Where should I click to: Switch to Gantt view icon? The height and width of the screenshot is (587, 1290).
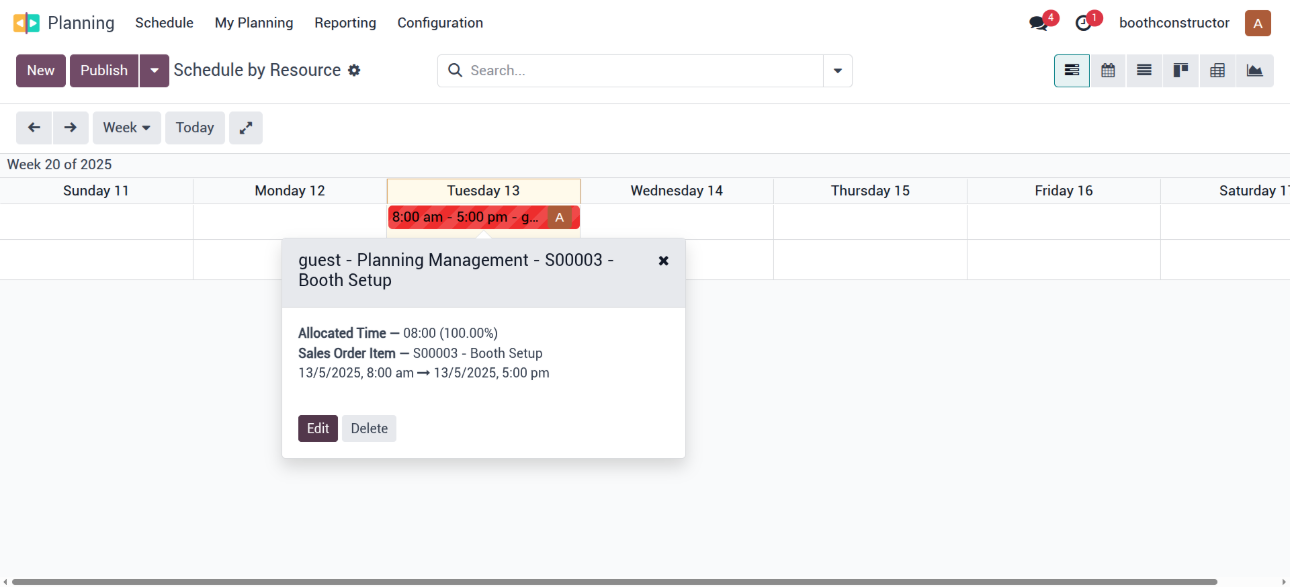tap(1072, 71)
